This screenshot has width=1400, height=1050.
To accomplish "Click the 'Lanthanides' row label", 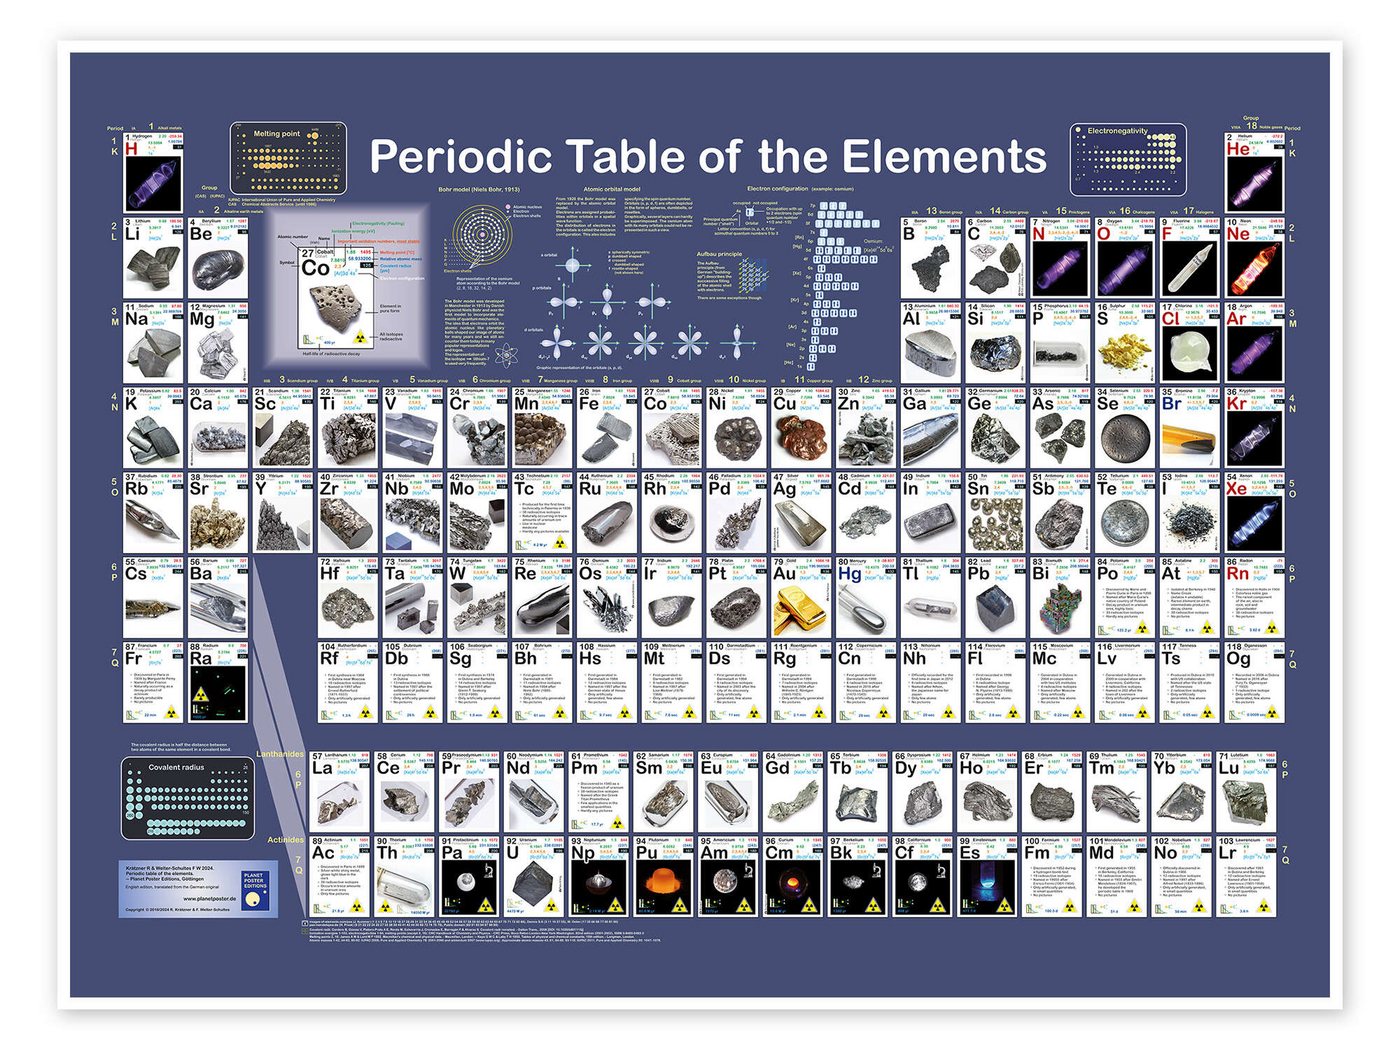I will (280, 754).
